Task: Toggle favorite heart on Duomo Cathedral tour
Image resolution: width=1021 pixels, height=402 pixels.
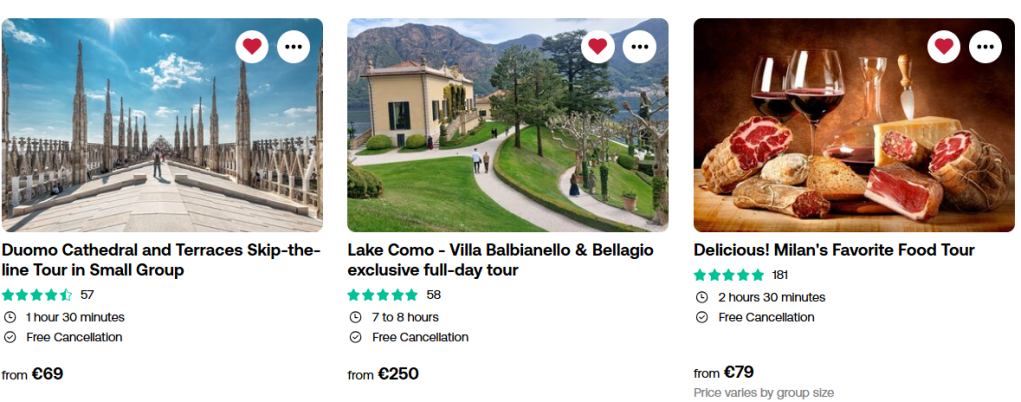Action: pyautogui.click(x=252, y=46)
